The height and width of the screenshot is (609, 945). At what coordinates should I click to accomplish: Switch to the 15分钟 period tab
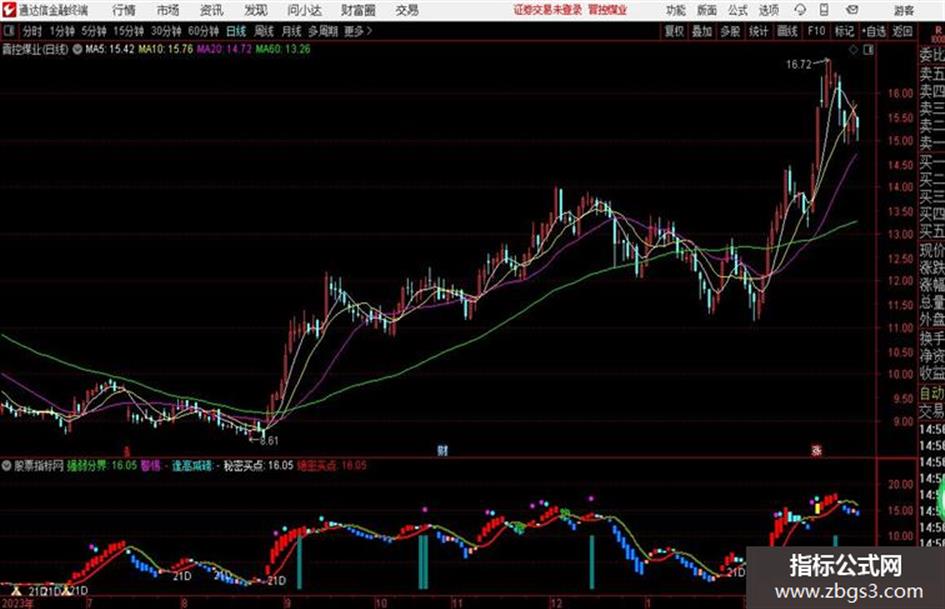129,31
